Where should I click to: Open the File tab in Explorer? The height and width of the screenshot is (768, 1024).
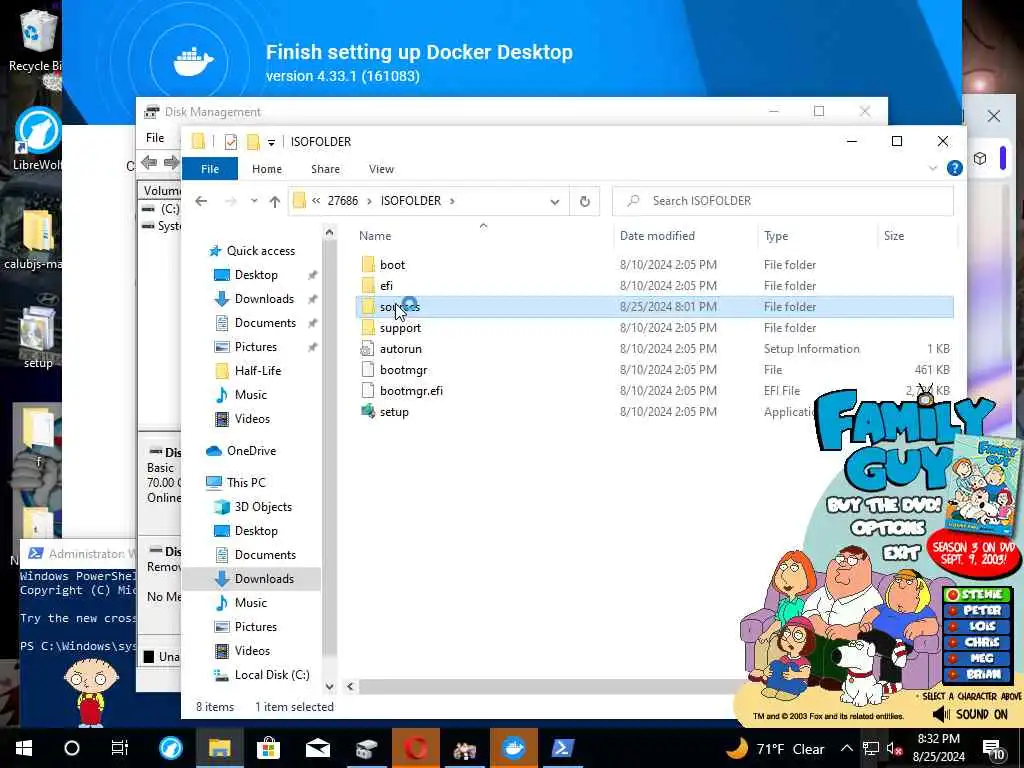coord(210,168)
